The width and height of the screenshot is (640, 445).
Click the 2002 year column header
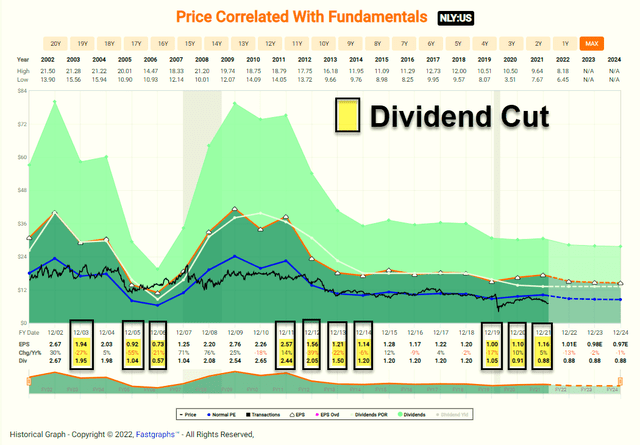[x=48, y=60]
